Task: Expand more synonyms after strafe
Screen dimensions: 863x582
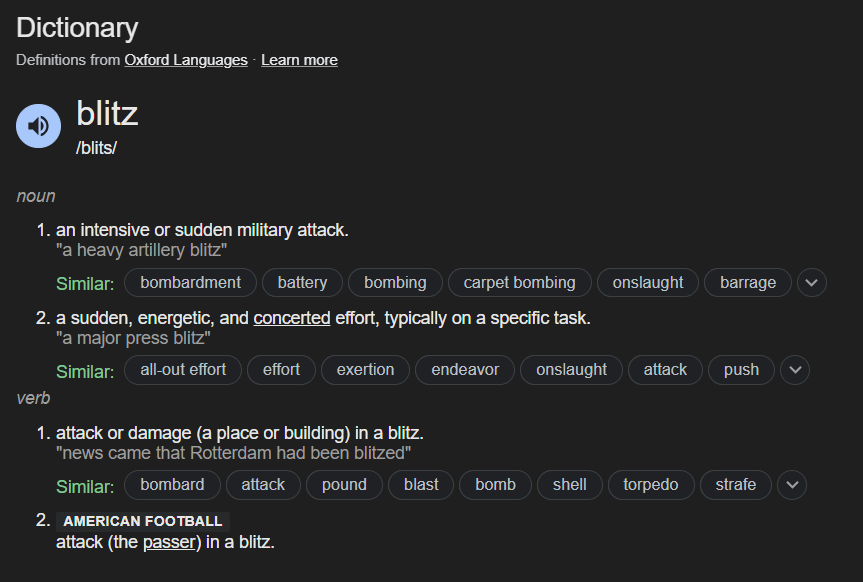Action: [792, 485]
